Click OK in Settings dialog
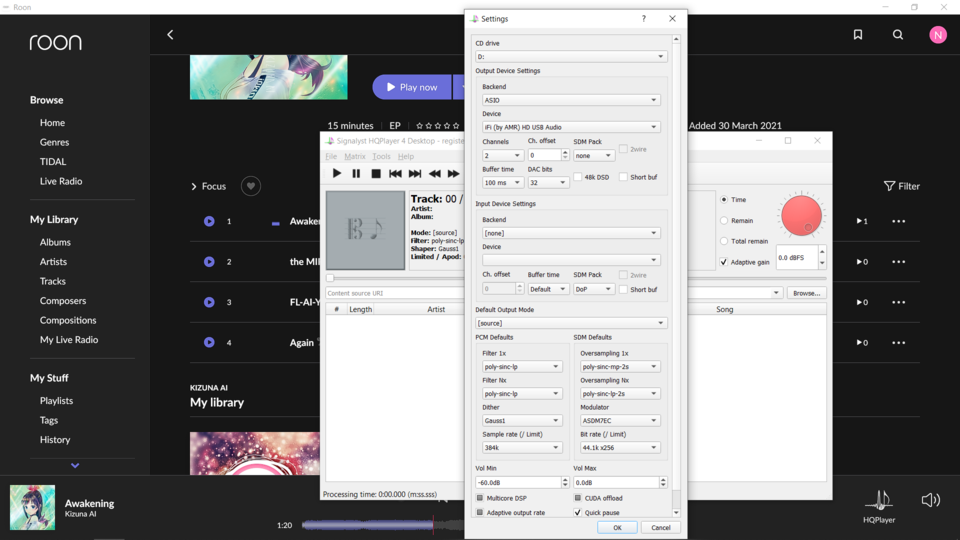This screenshot has width=960, height=540. (617, 528)
